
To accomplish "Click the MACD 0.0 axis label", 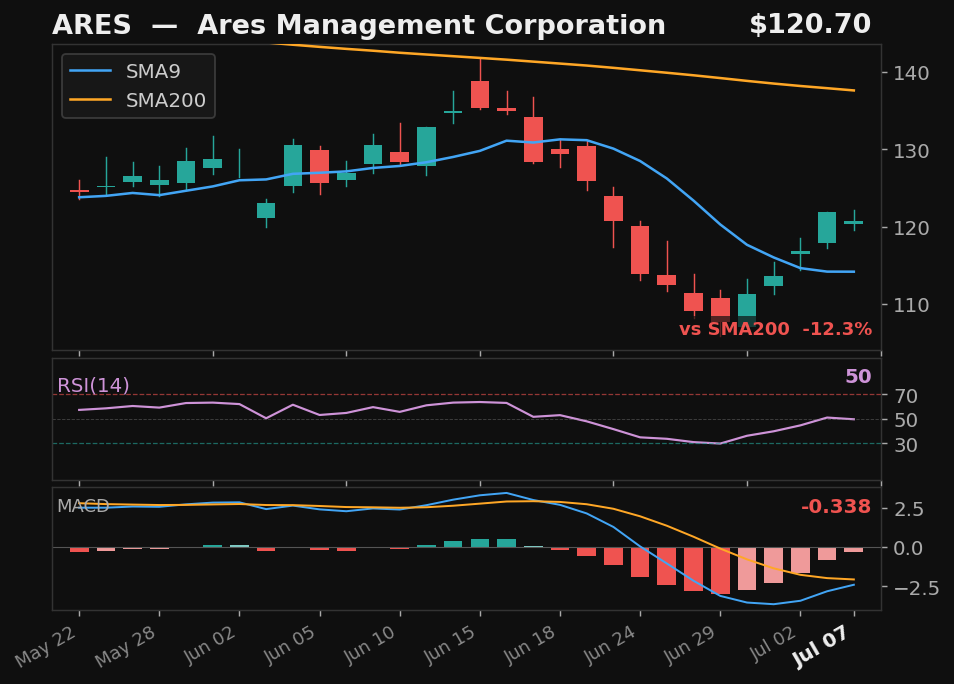I will click(x=908, y=548).
